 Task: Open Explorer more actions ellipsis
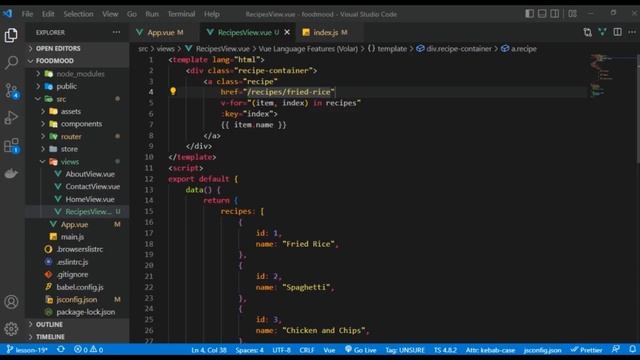click(116, 32)
